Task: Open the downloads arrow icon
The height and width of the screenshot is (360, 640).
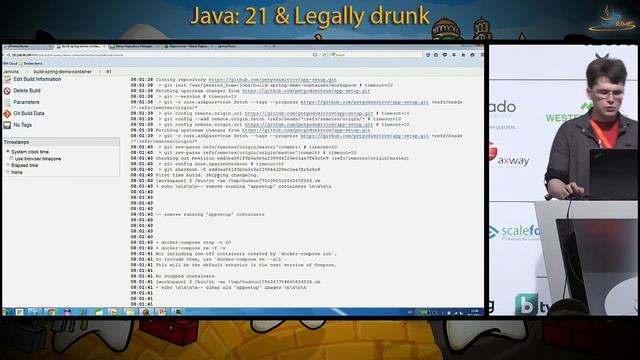Action: coord(454,55)
